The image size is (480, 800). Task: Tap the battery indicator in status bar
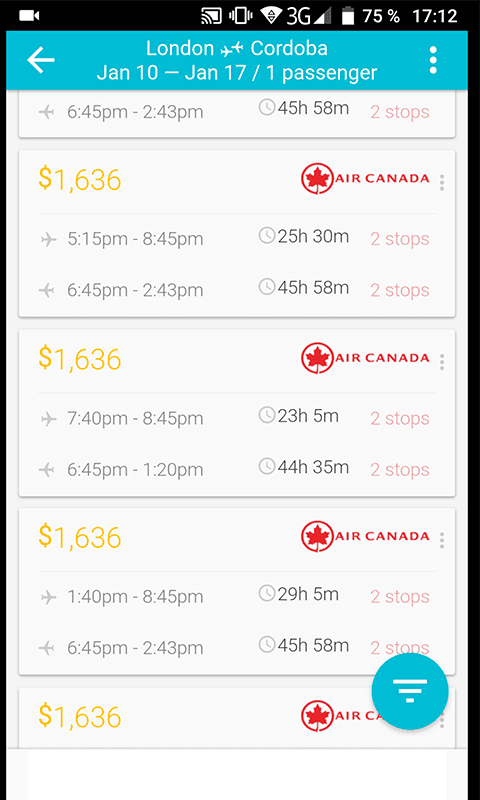(x=348, y=16)
